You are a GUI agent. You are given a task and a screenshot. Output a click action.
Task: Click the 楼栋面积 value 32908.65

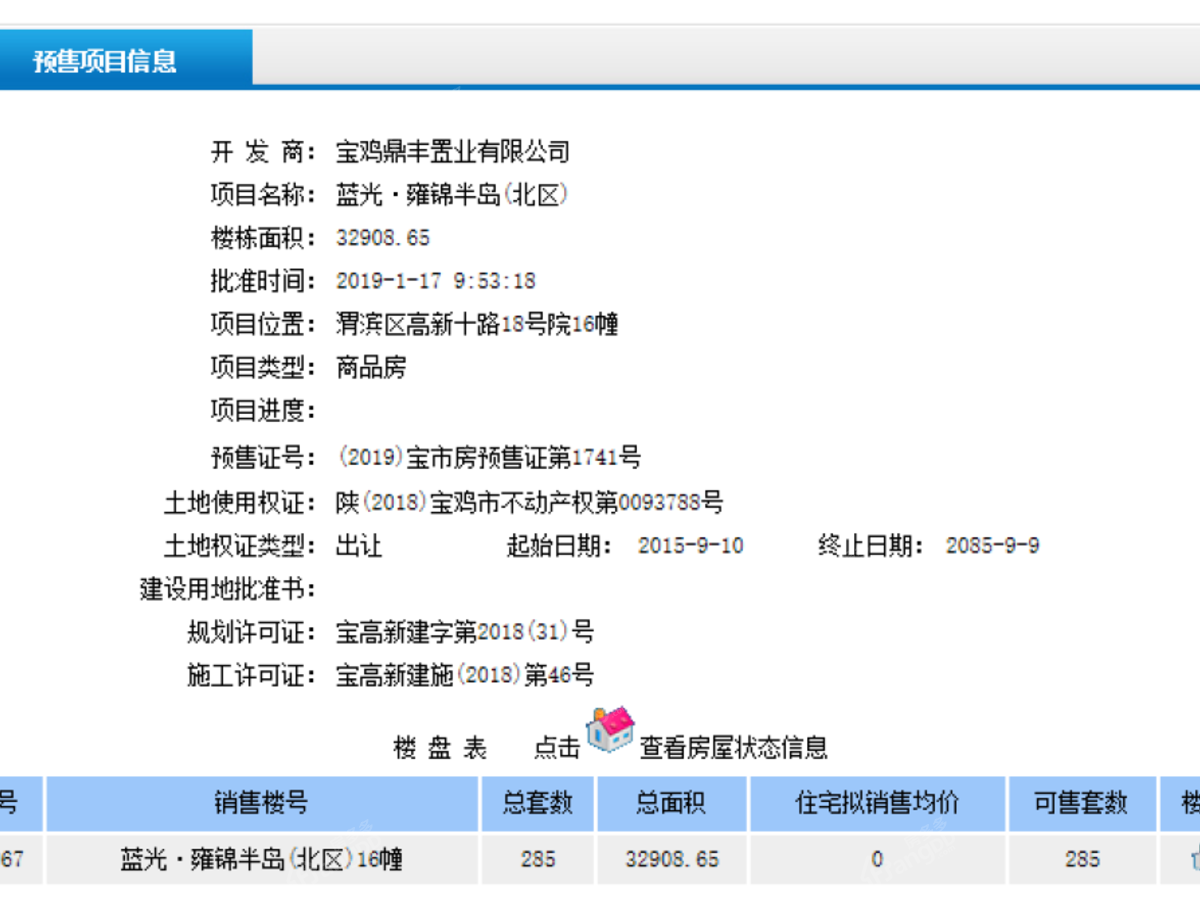pos(383,238)
